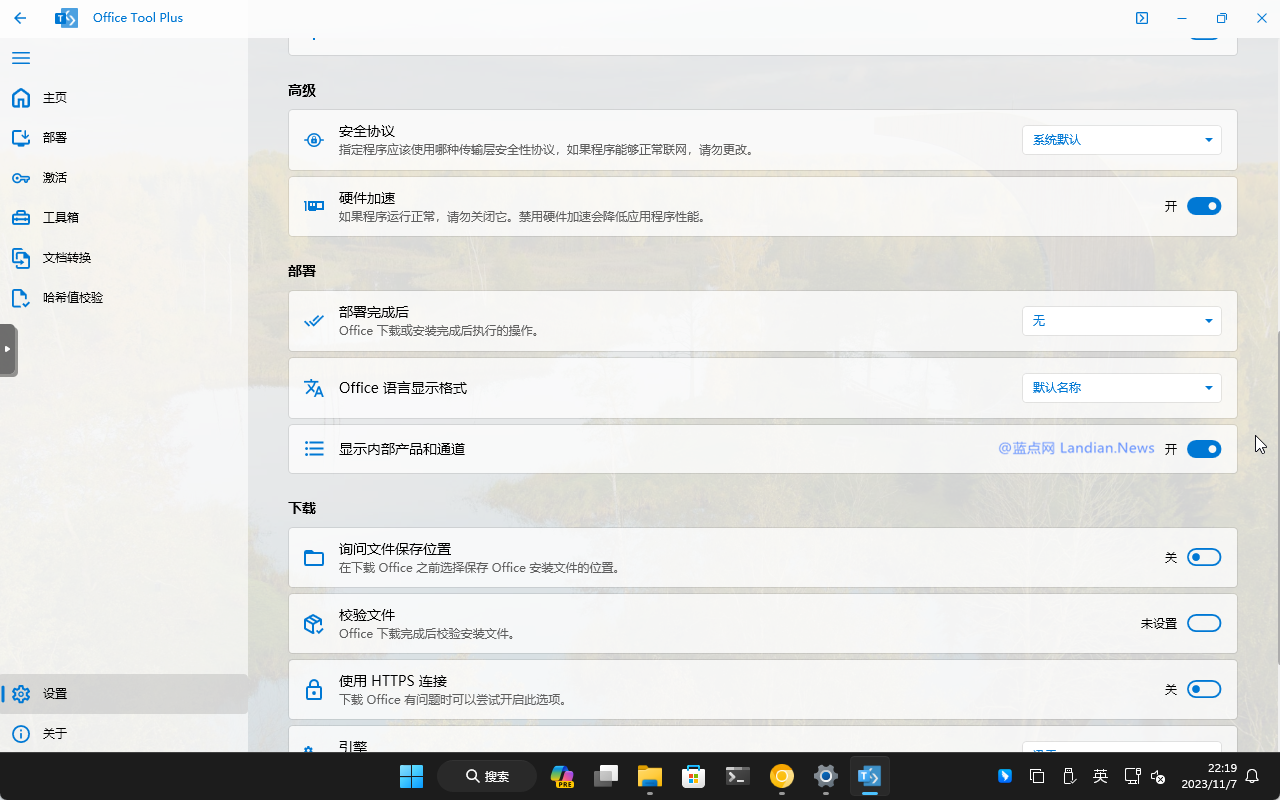This screenshot has width=1280, height=800.
Task: Expand the side panel arrow handle
Action: tap(8, 349)
